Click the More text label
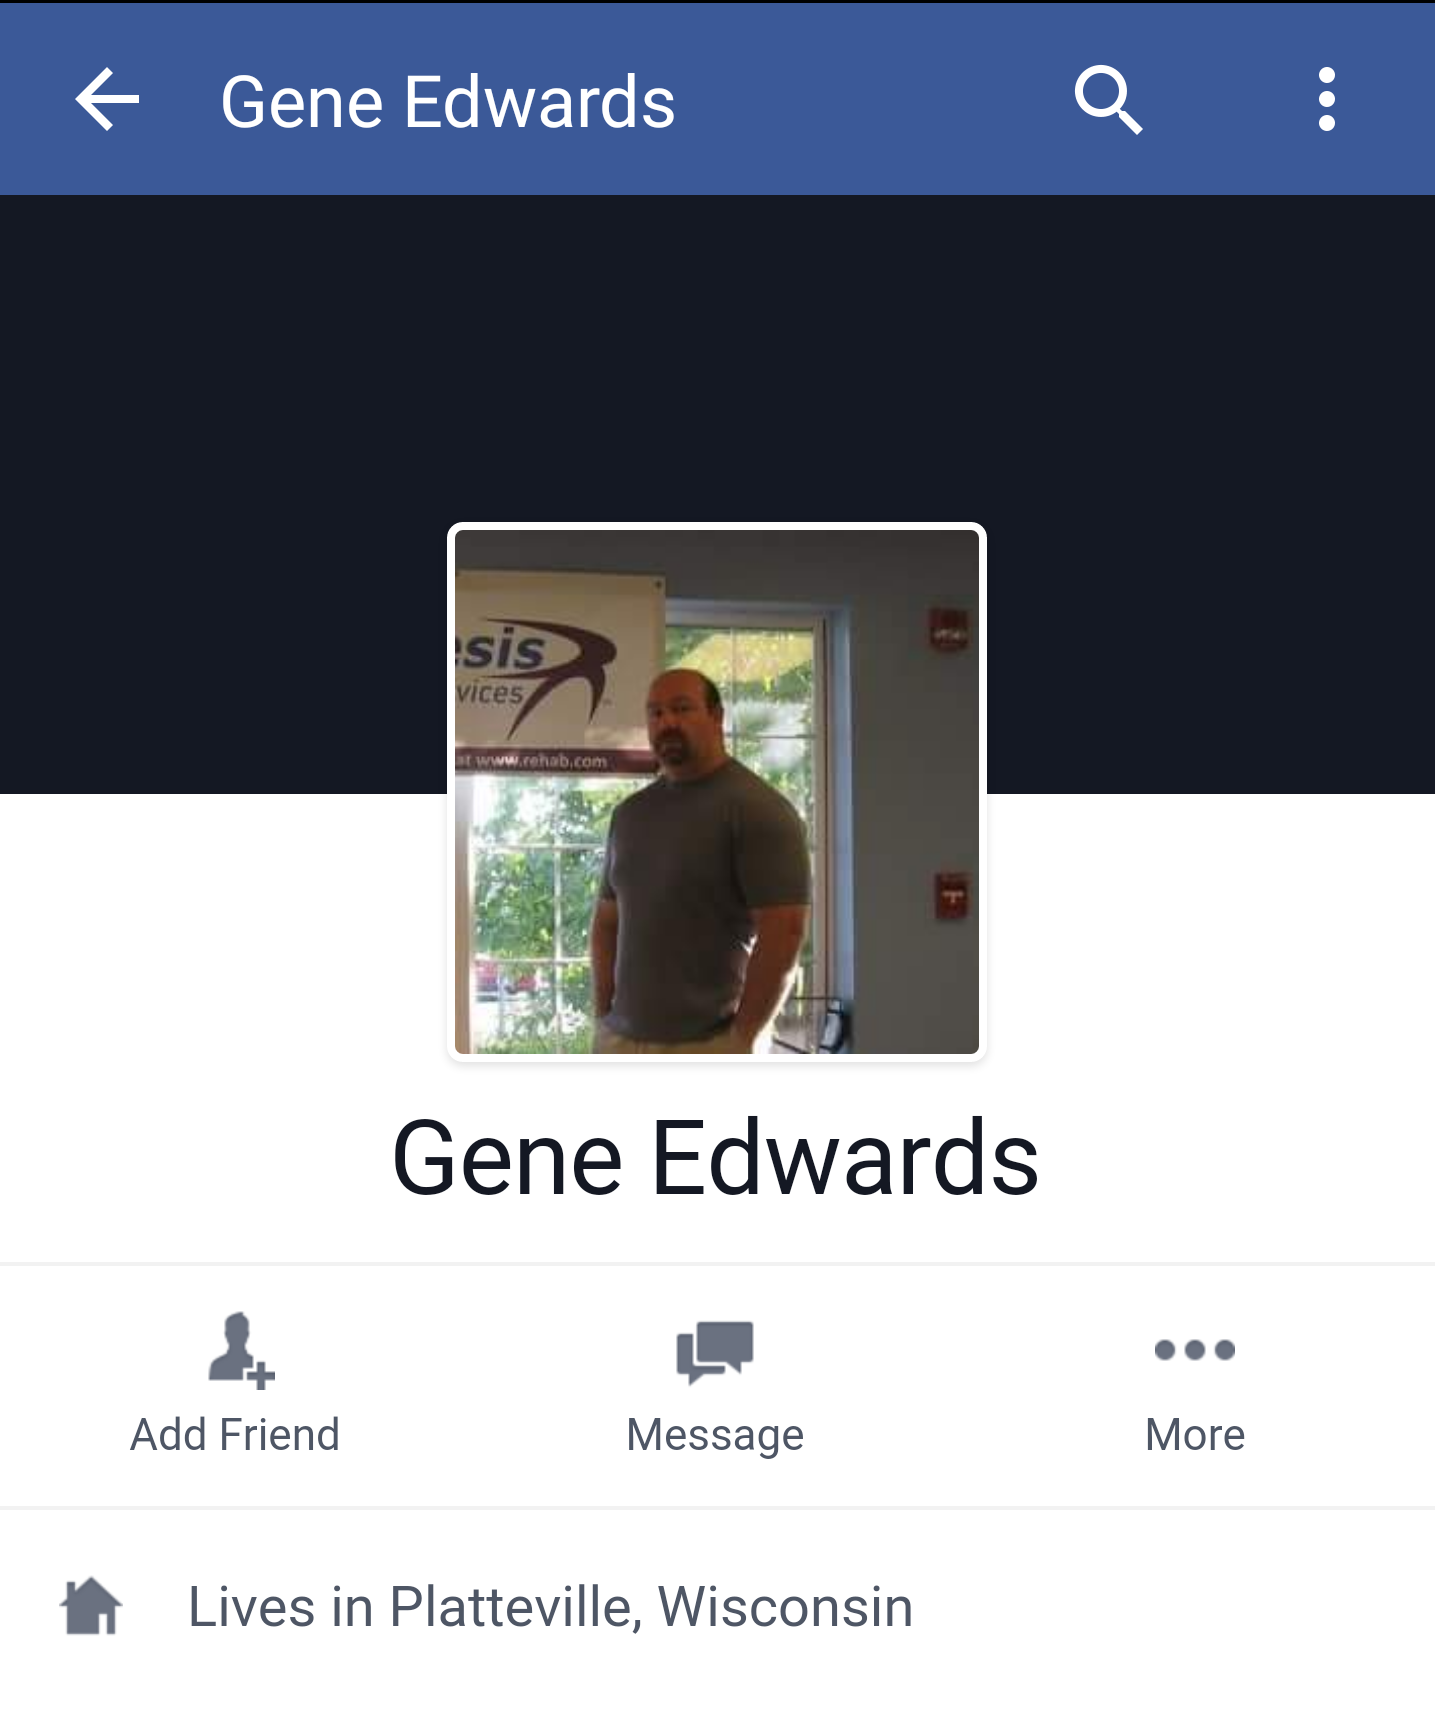Viewport: 1435px width, 1709px height. click(1195, 1435)
